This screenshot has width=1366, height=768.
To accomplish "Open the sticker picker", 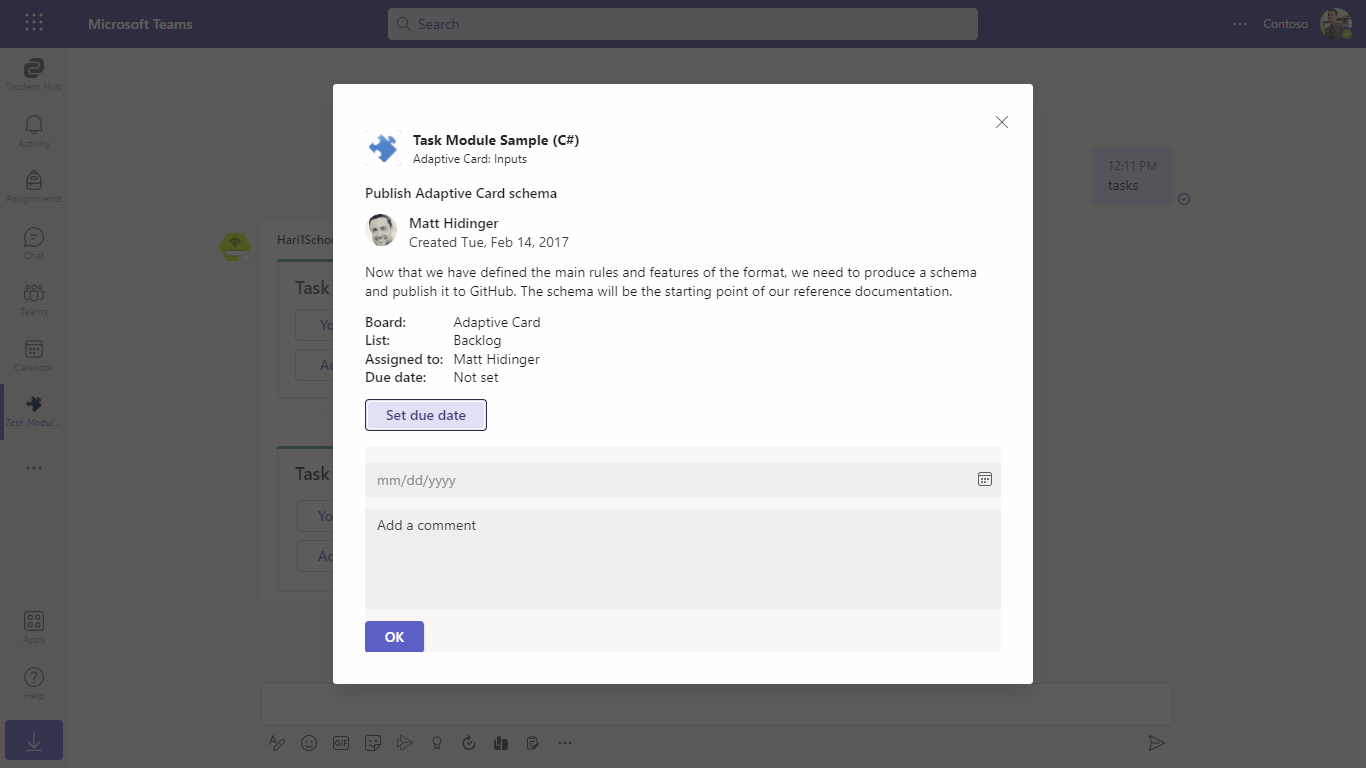I will [373, 743].
